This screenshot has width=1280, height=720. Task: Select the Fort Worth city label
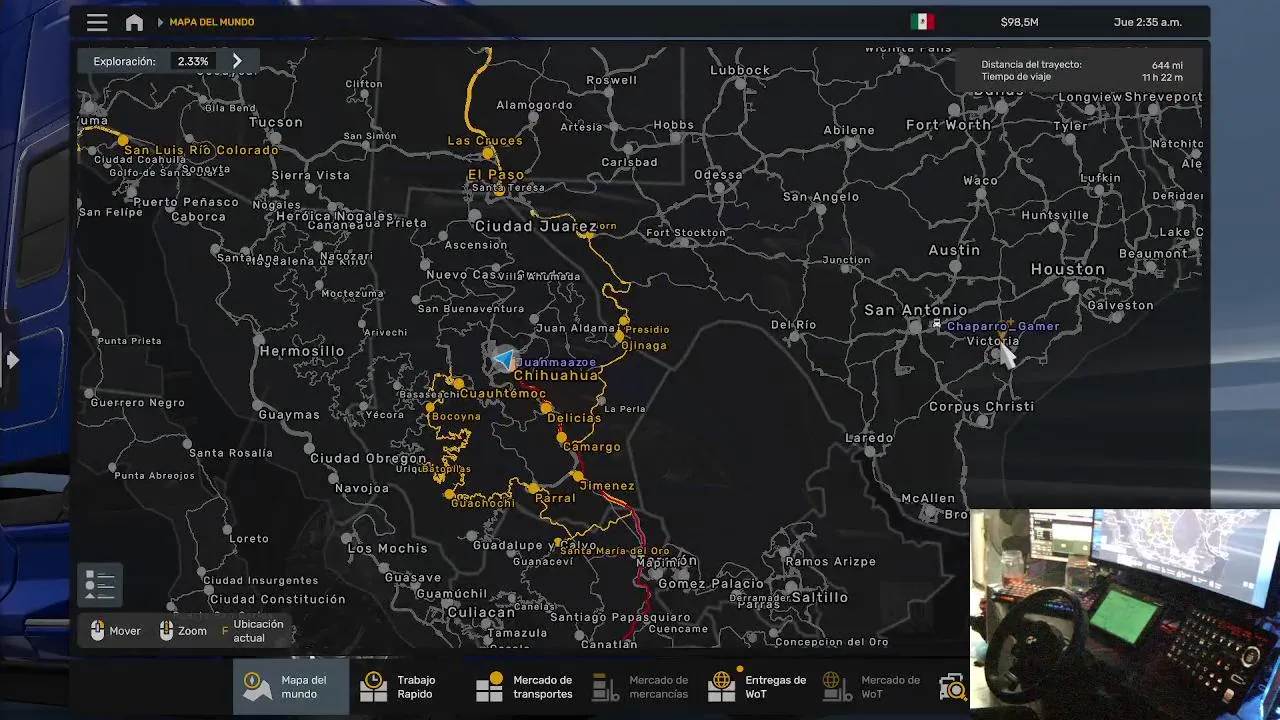coord(949,125)
